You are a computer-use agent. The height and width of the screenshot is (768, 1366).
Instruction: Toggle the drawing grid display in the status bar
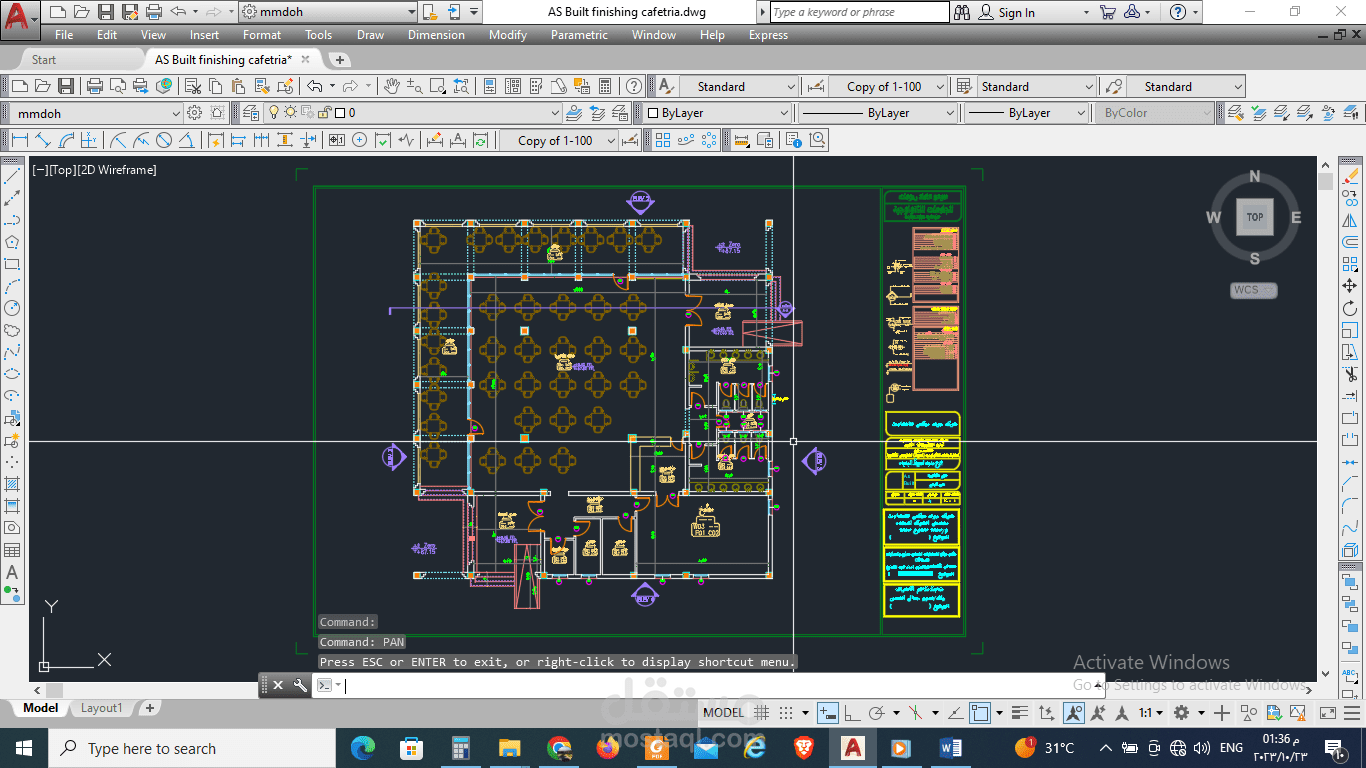(x=762, y=713)
